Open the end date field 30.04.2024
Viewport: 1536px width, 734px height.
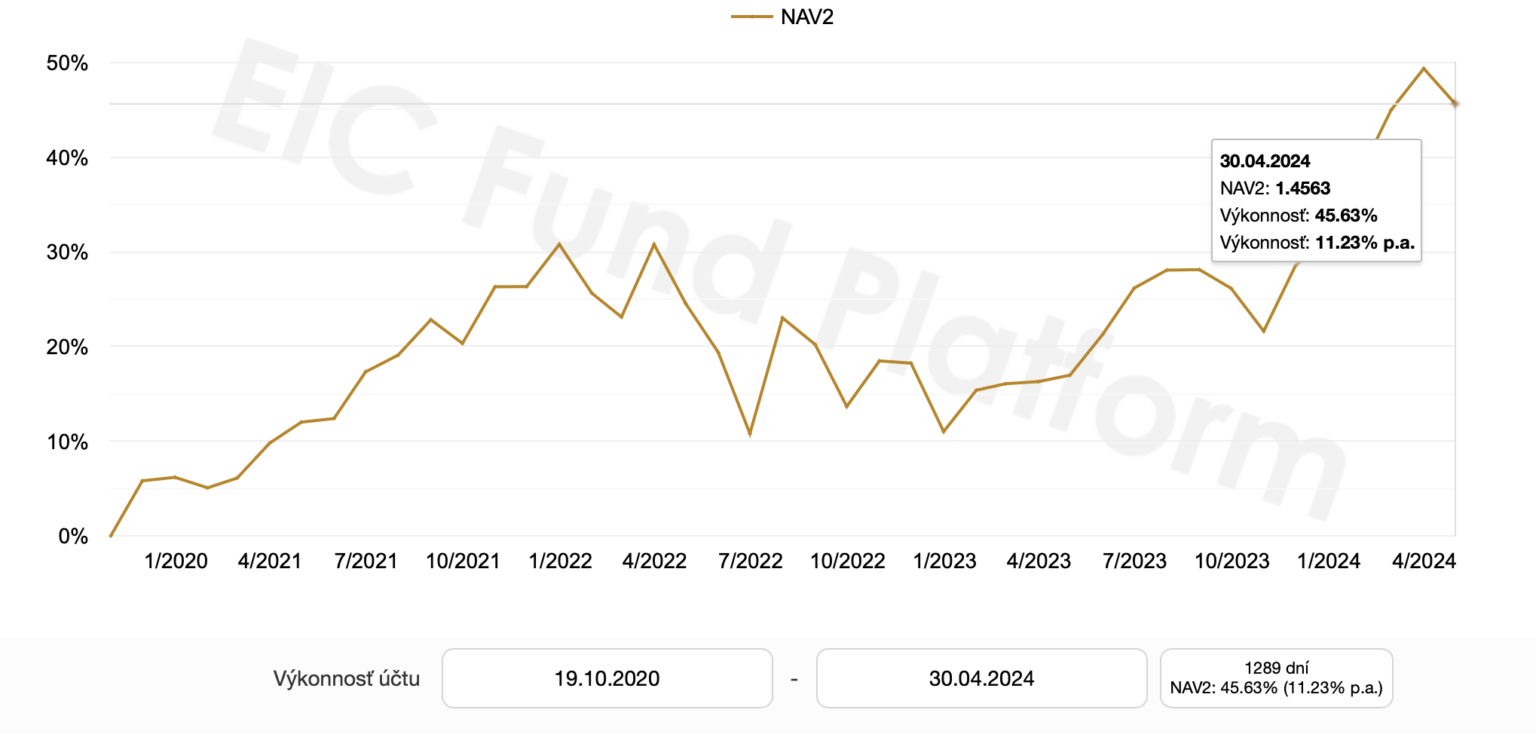click(981, 678)
